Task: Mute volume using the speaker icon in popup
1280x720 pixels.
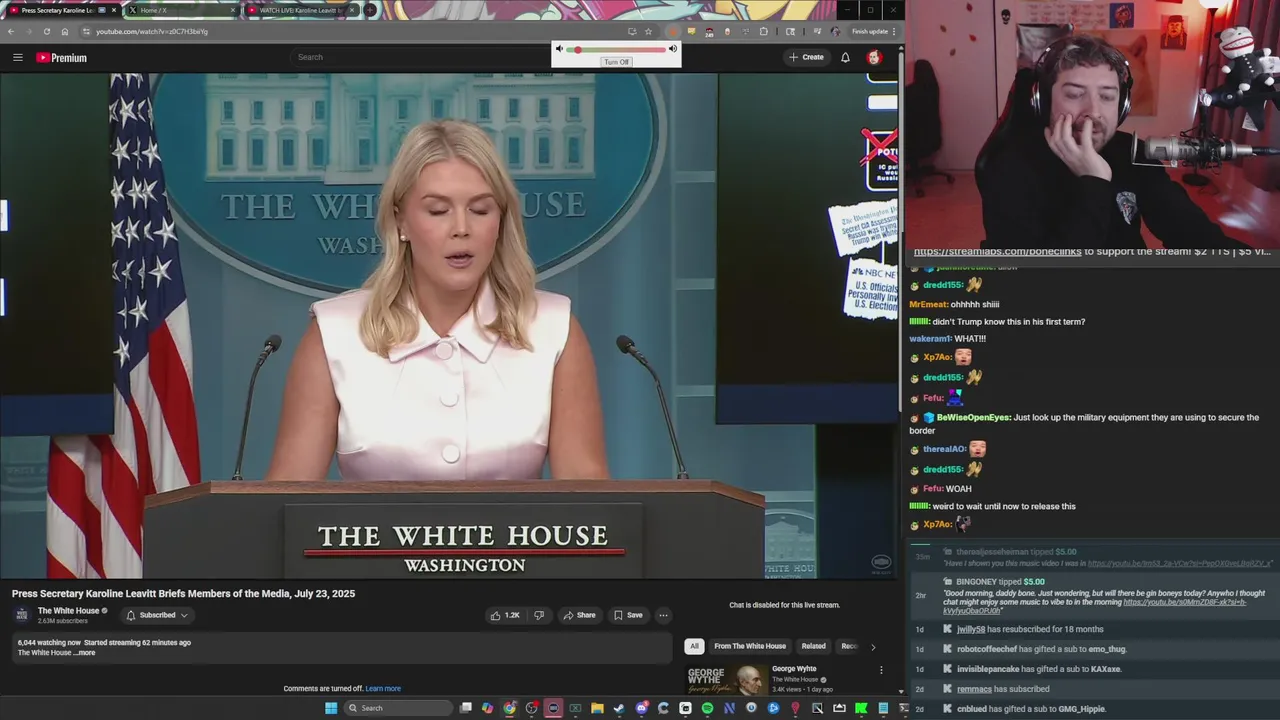Action: (559, 49)
